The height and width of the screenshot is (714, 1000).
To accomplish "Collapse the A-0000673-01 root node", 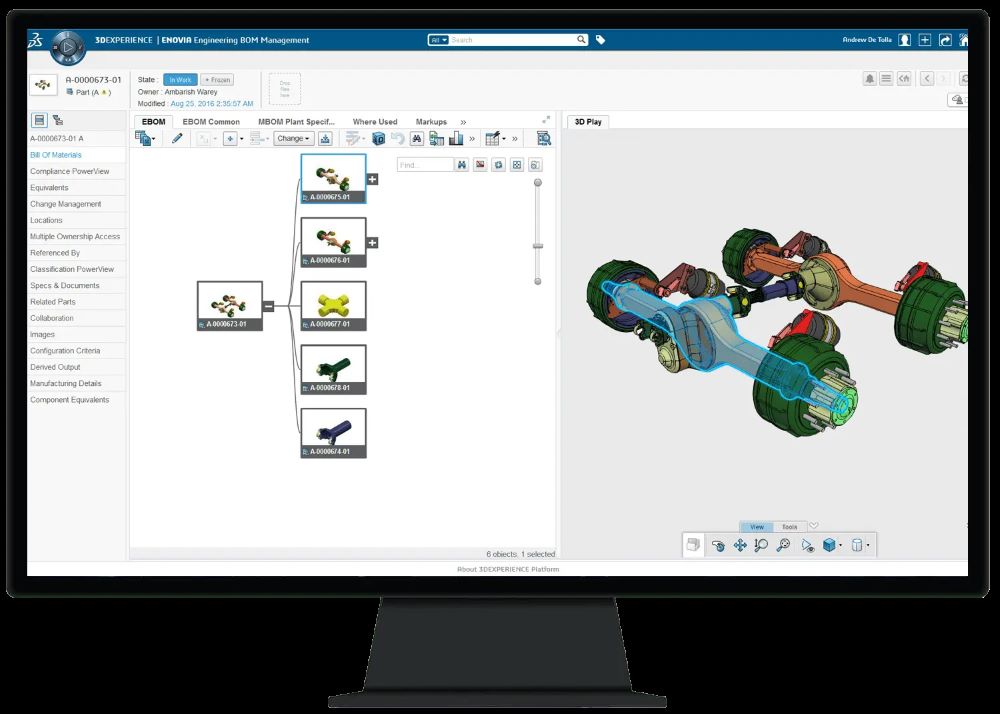I will click(x=268, y=306).
